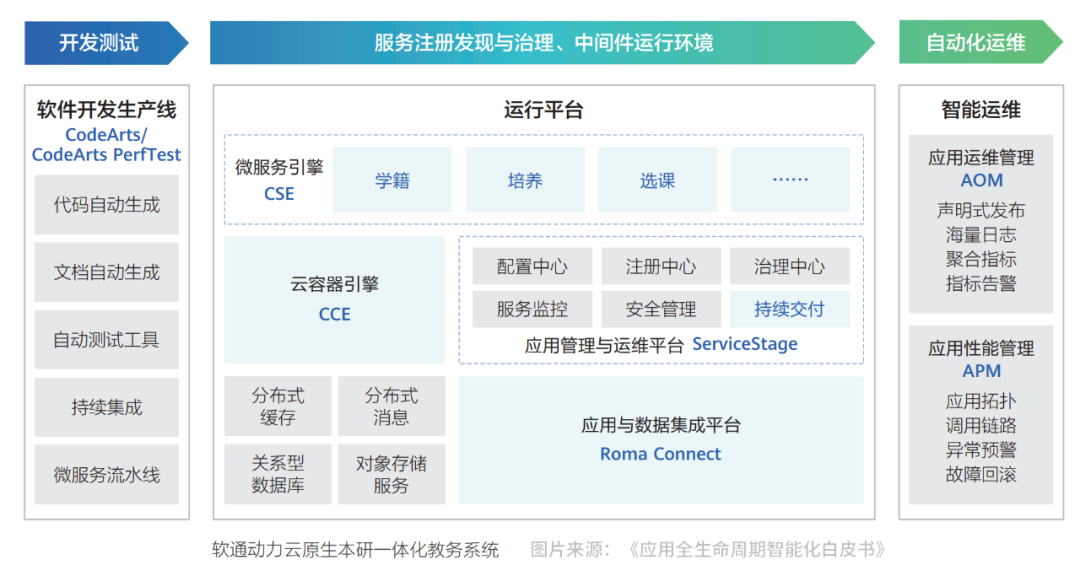Viewport: 1080px width, 576px height.
Task: Click the CodeArts/ CodeArts PerfTest label
Action: pos(107,145)
